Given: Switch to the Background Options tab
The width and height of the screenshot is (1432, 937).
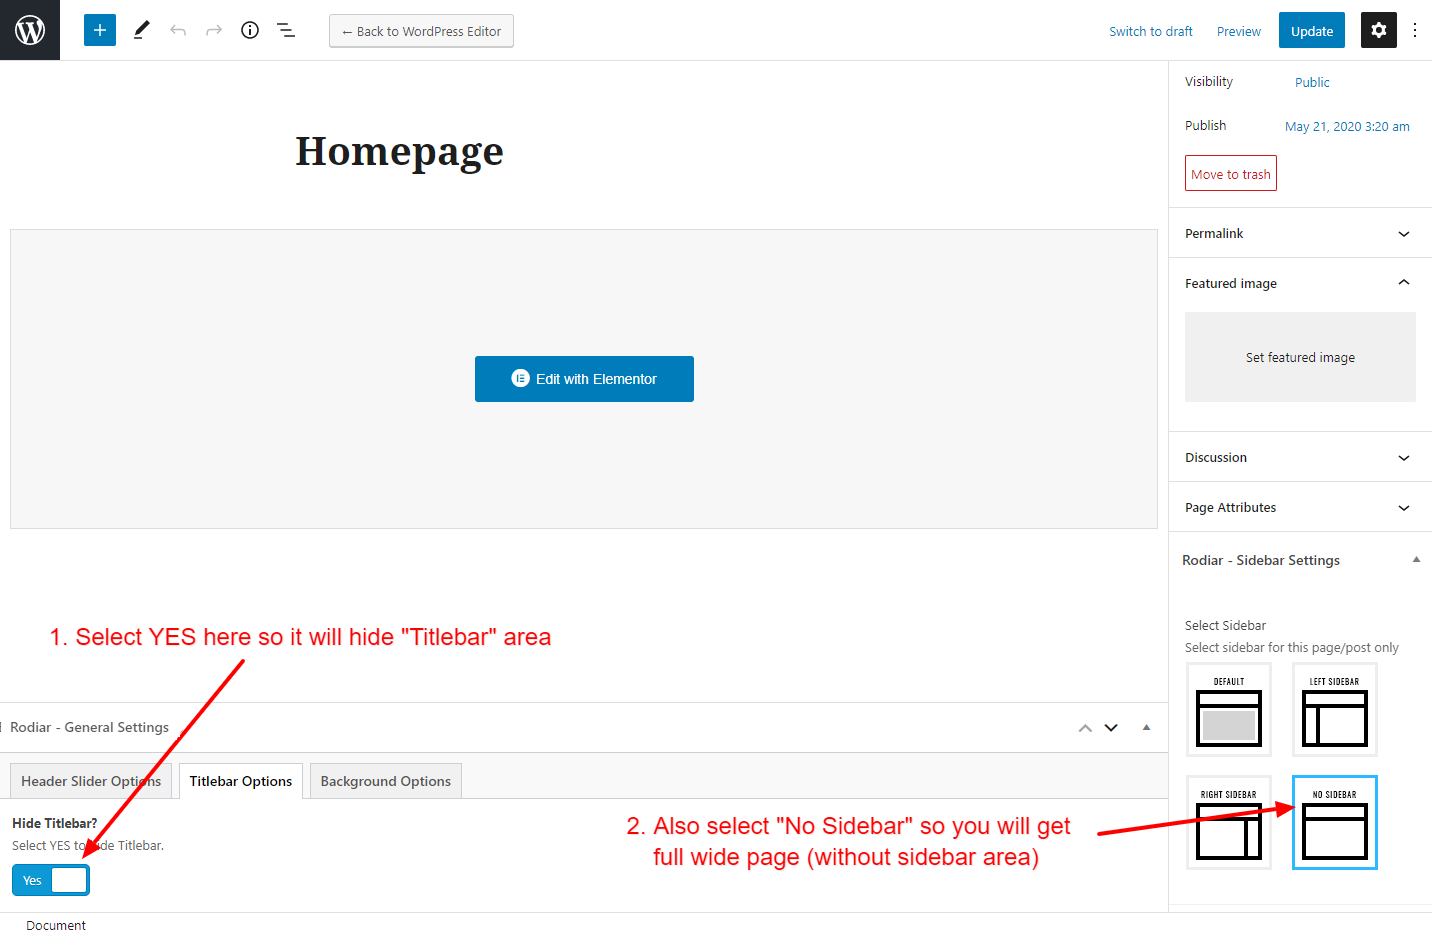Looking at the screenshot, I should click(385, 781).
